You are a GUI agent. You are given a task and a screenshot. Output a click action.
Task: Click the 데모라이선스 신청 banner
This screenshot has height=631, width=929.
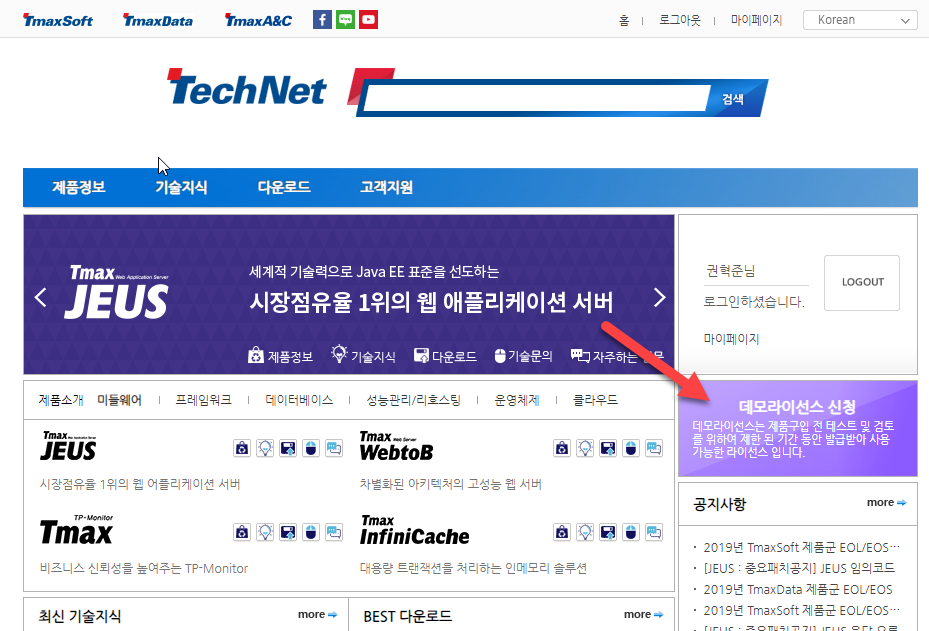click(797, 428)
